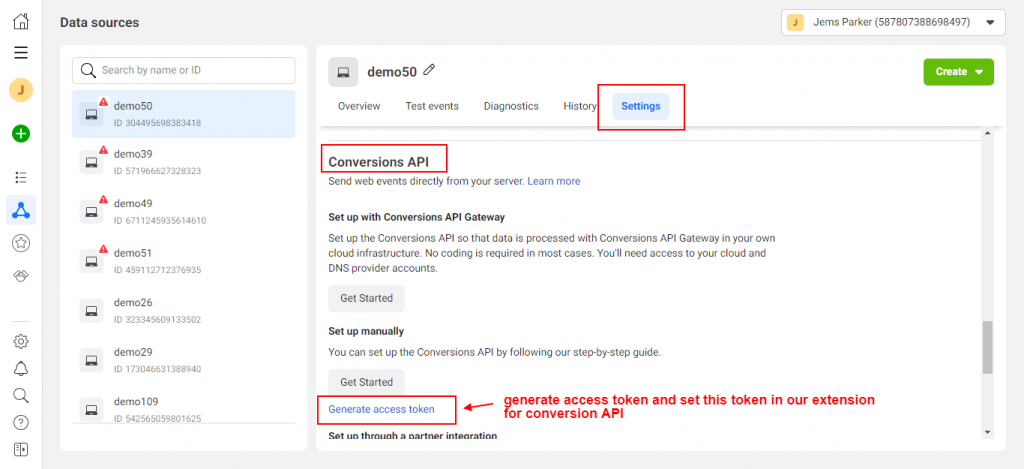Open the home icon in left sidebar
This screenshot has width=1024, height=469.
pyautogui.click(x=21, y=21)
